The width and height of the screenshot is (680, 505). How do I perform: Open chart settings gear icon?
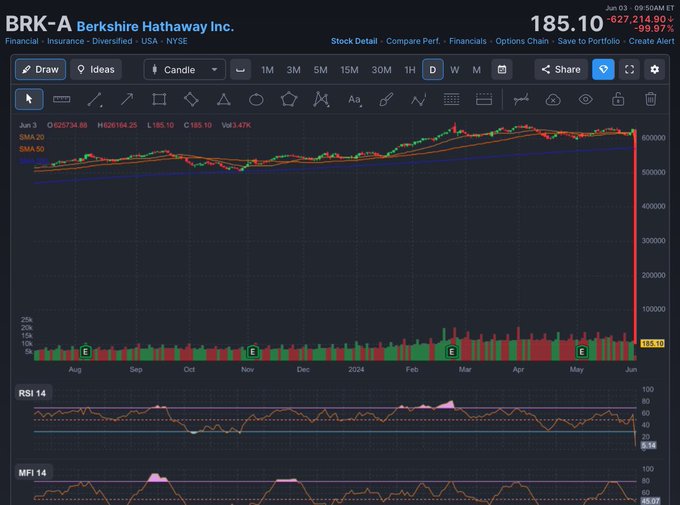[x=655, y=69]
